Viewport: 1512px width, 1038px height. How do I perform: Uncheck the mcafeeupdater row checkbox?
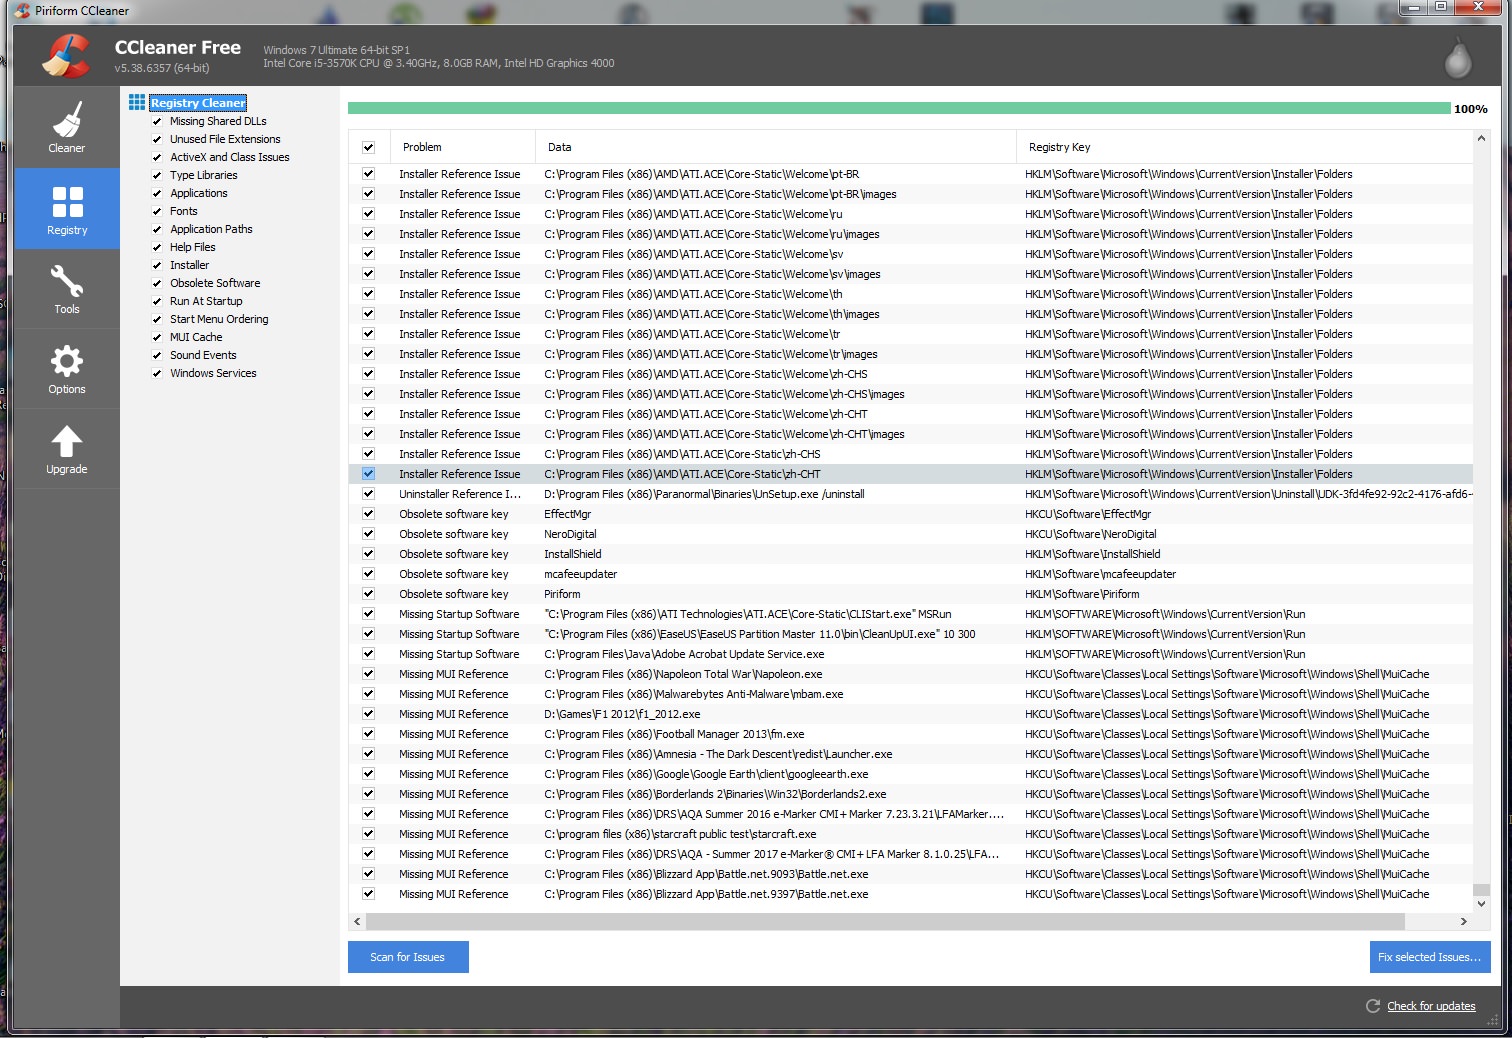pyautogui.click(x=368, y=574)
